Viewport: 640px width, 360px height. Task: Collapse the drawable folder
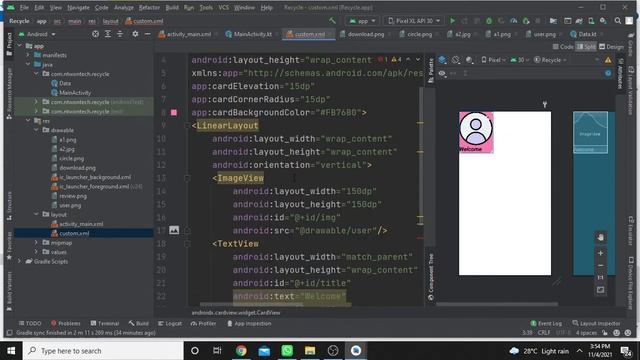pyautogui.click(x=36, y=130)
